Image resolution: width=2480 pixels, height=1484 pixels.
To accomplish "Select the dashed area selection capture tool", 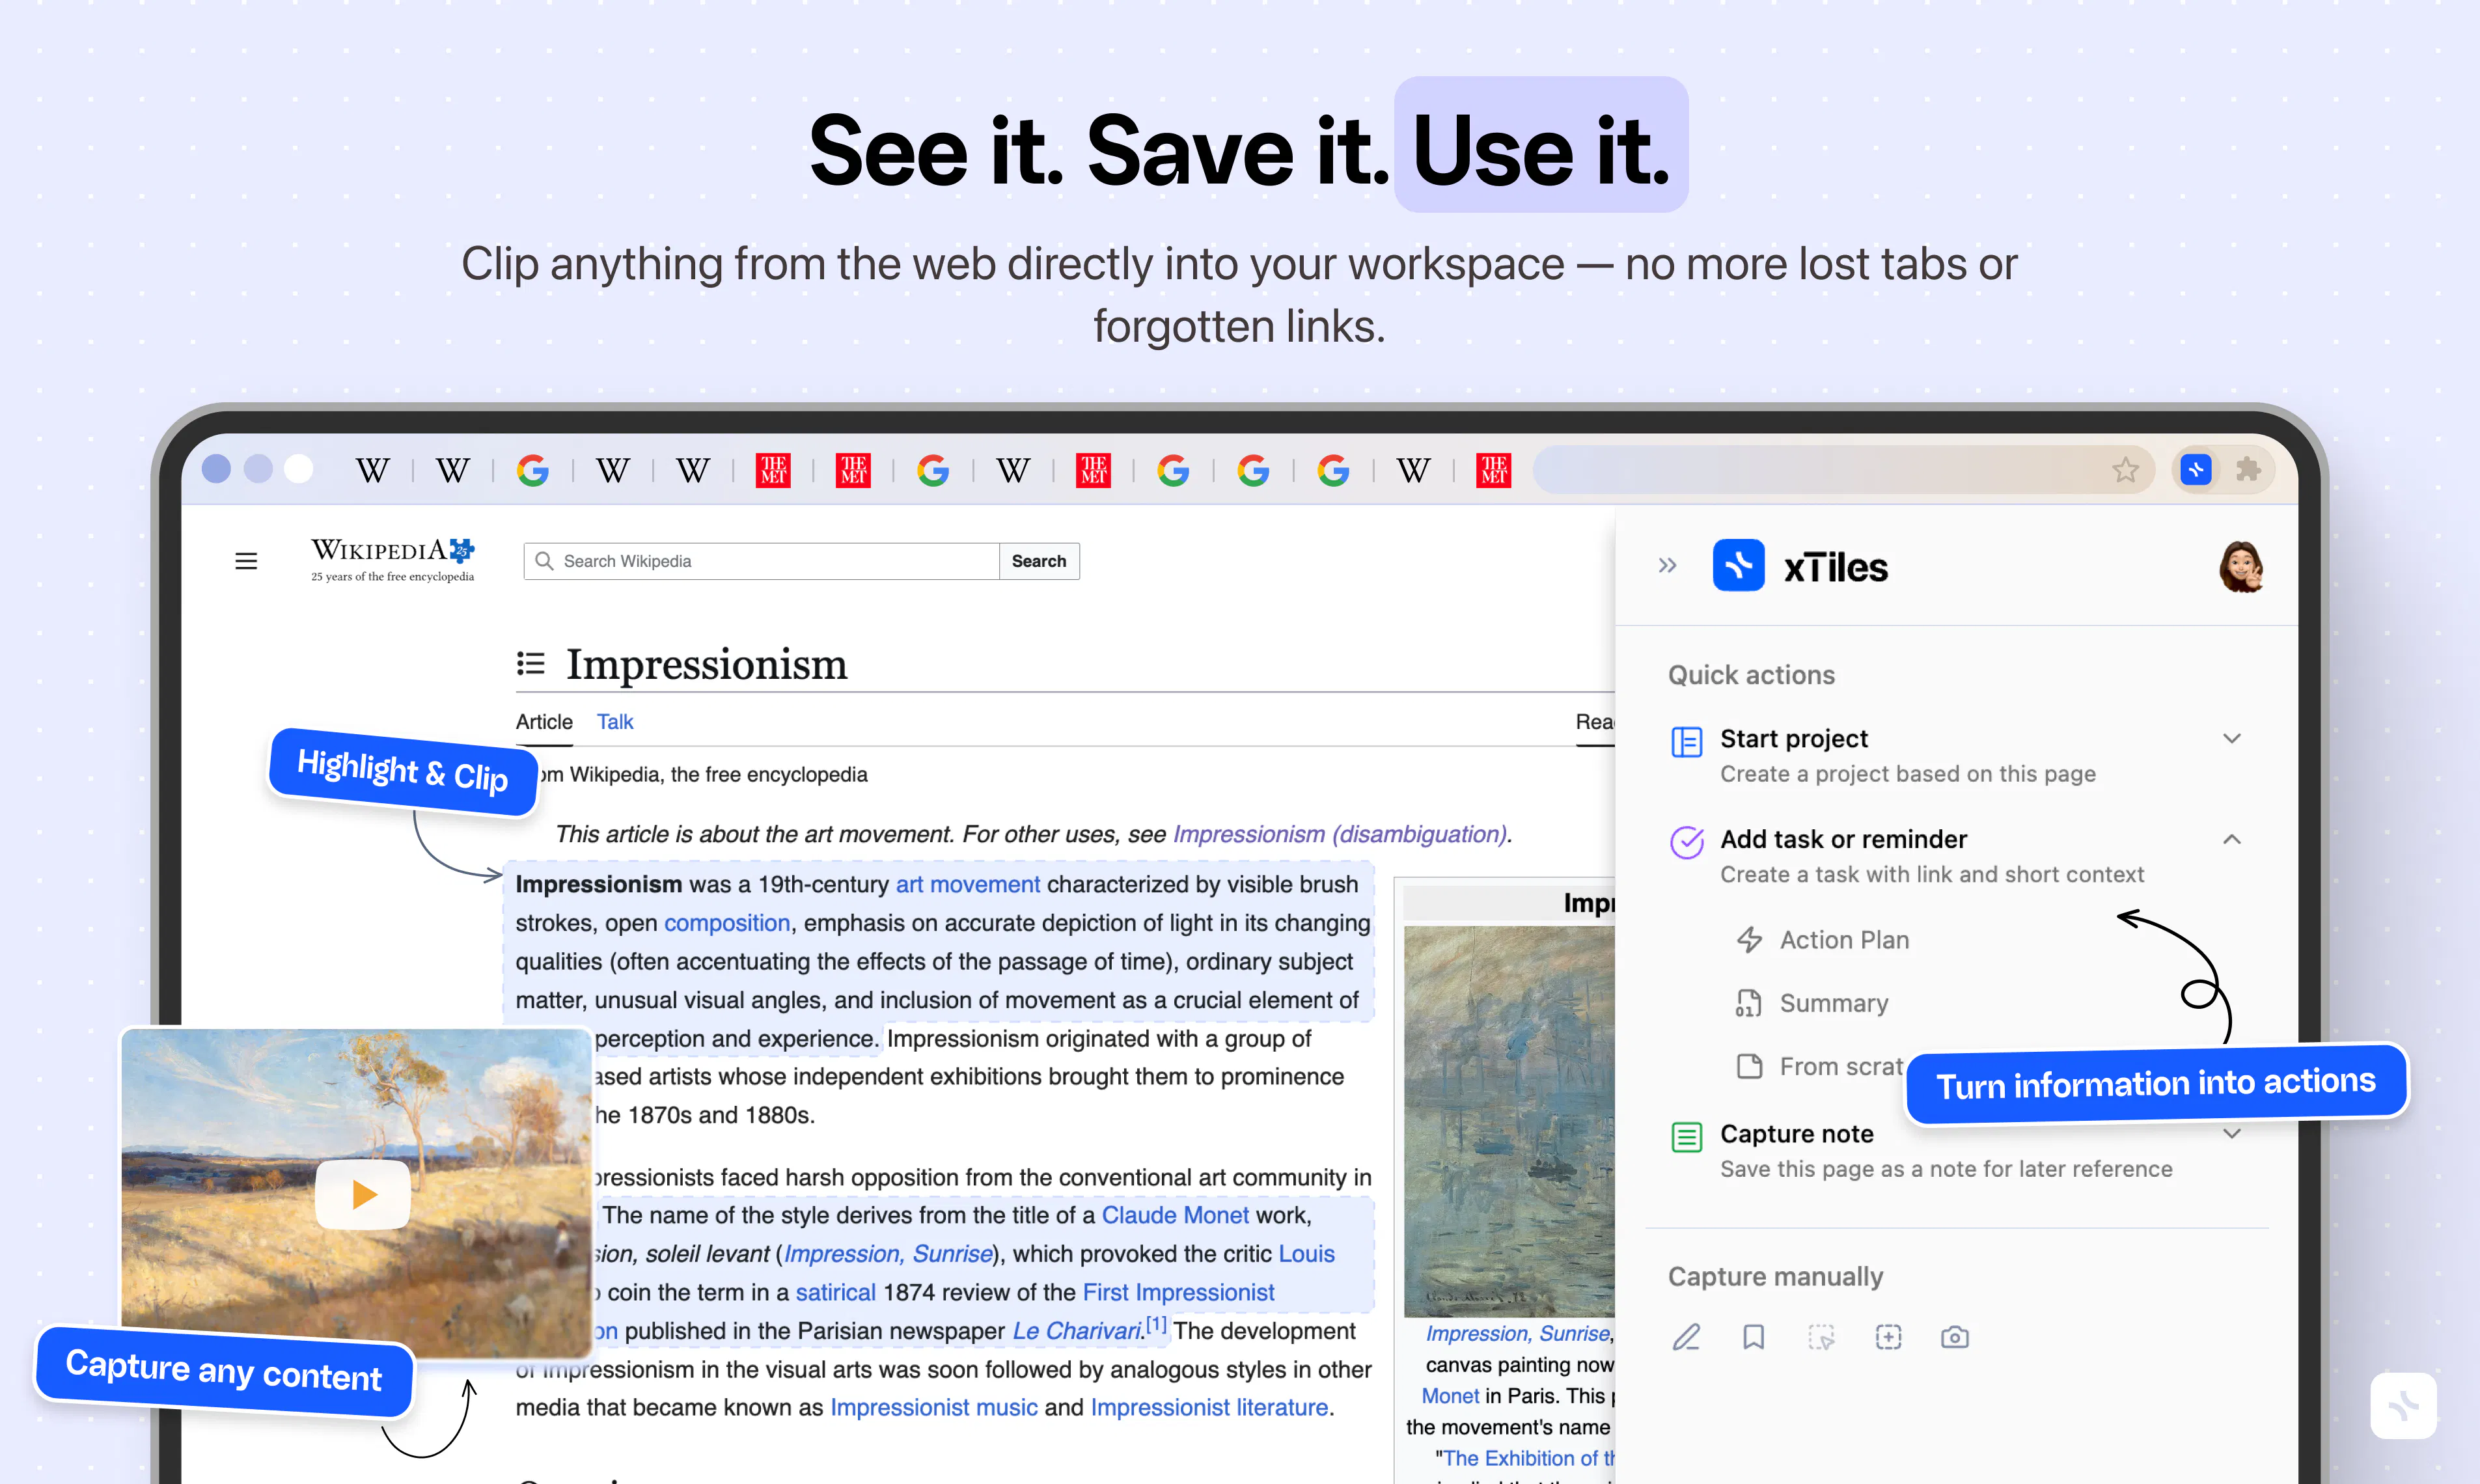I will pyautogui.click(x=1821, y=1337).
